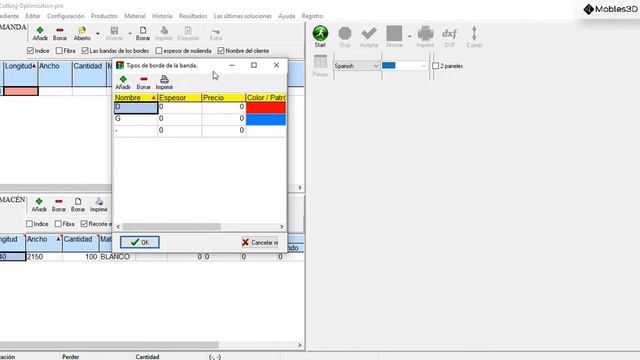Screen dimensions: 640x360
Task: Click the Cancelar button in the dialog
Action: click(x=260, y=242)
